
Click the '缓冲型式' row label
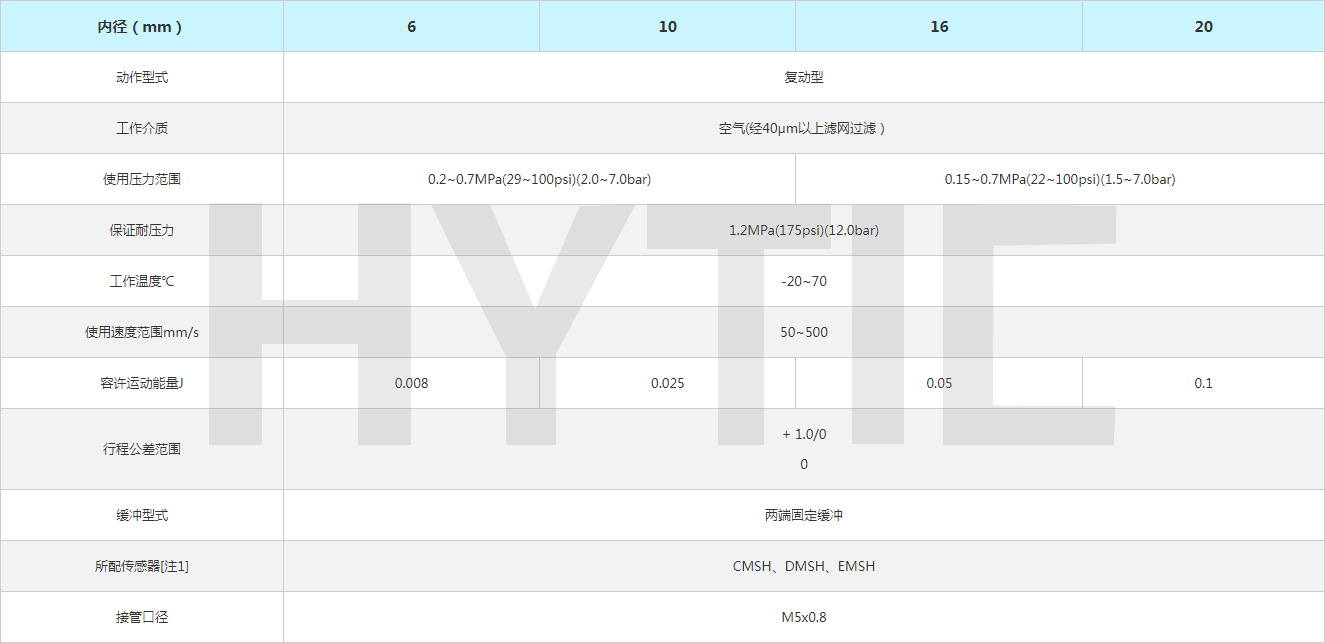coord(141,515)
